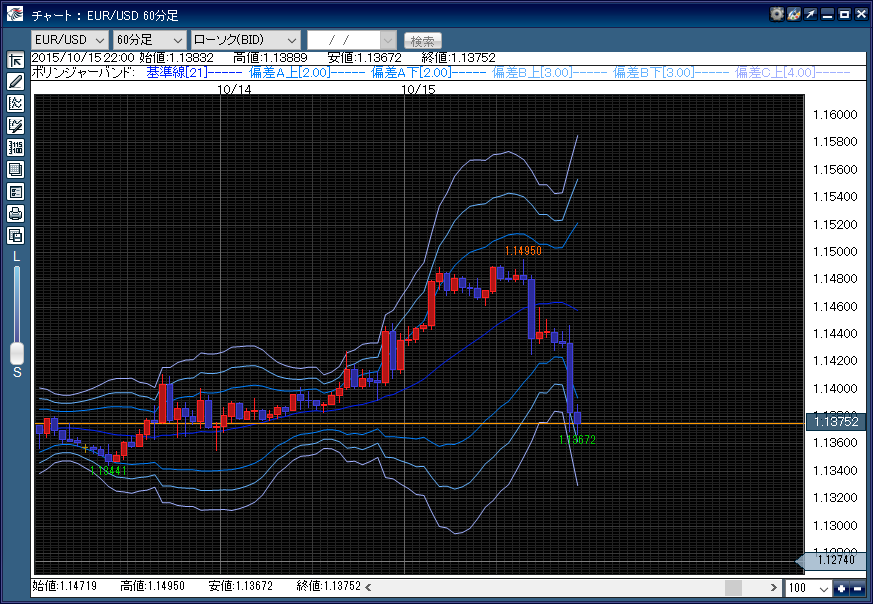Open the EUR/USD currency pair dropdown

[70, 40]
